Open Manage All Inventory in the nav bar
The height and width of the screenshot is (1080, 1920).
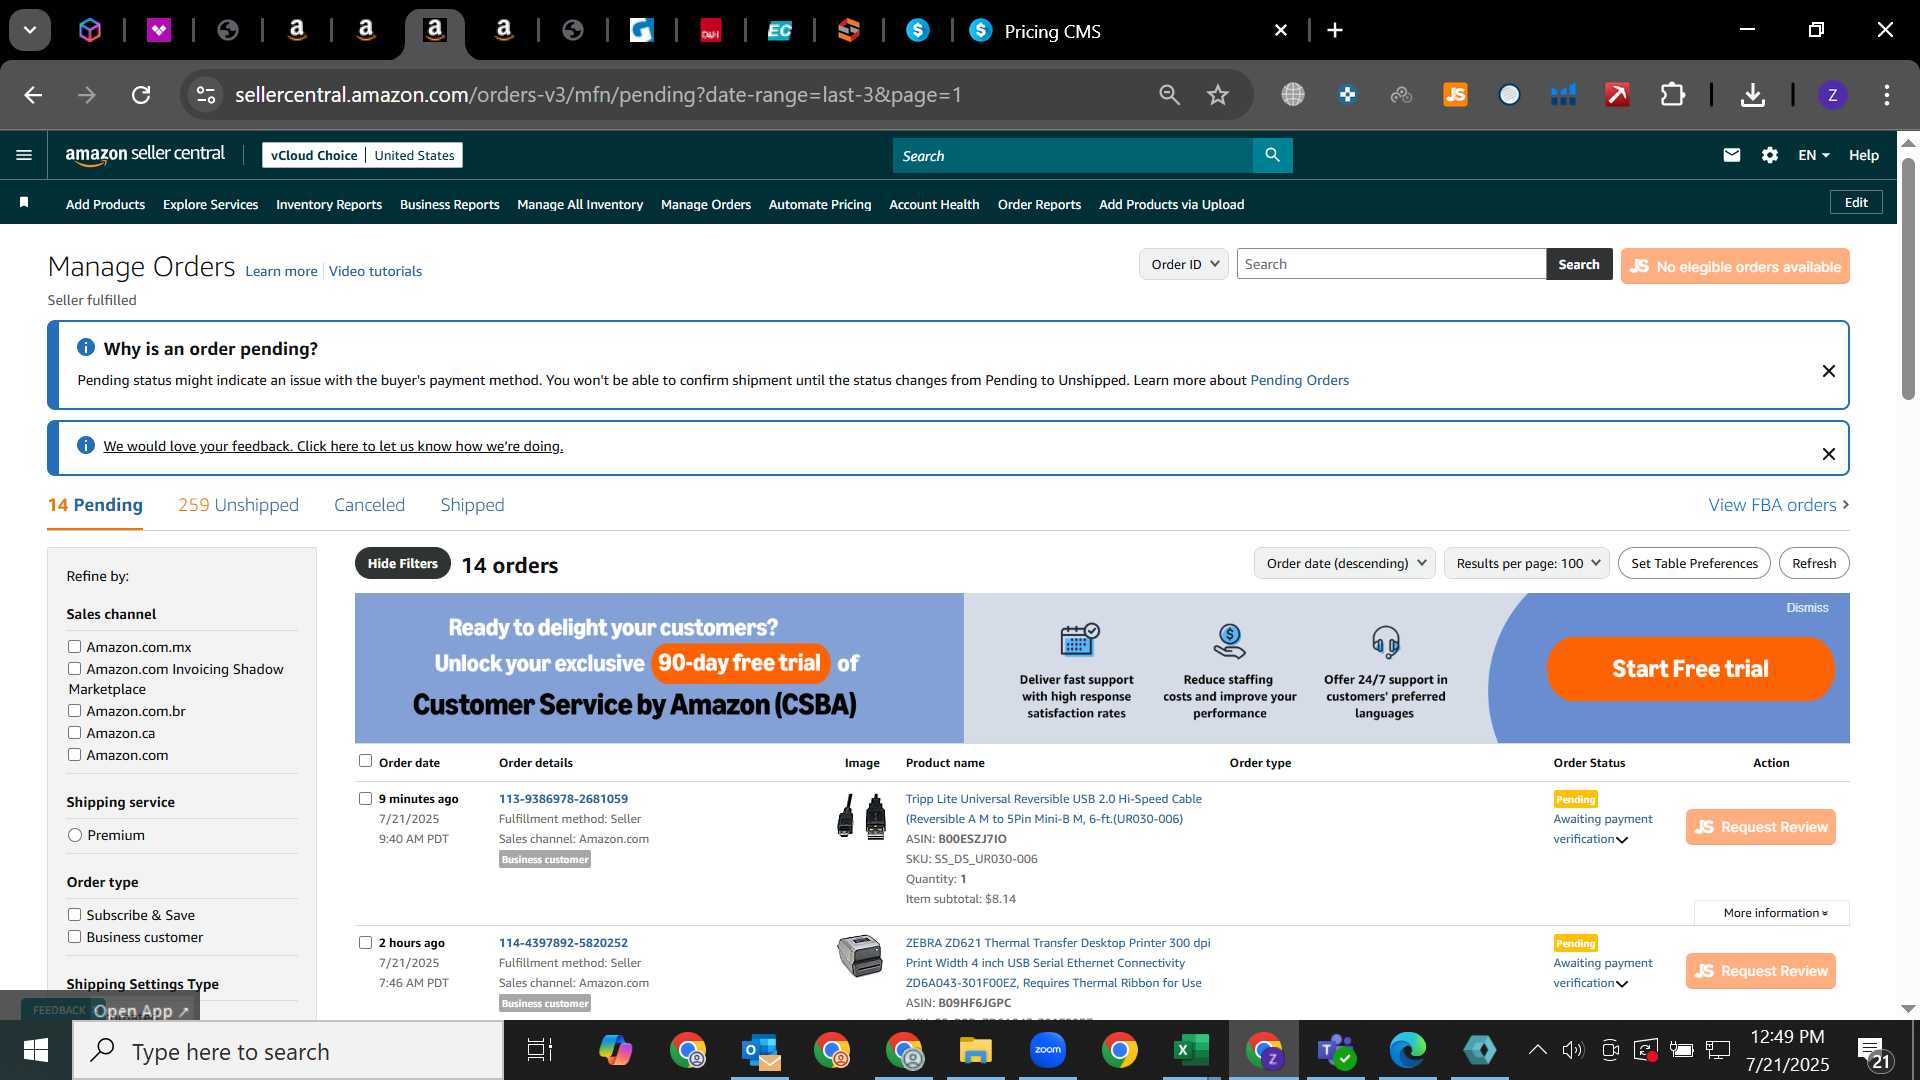580,204
